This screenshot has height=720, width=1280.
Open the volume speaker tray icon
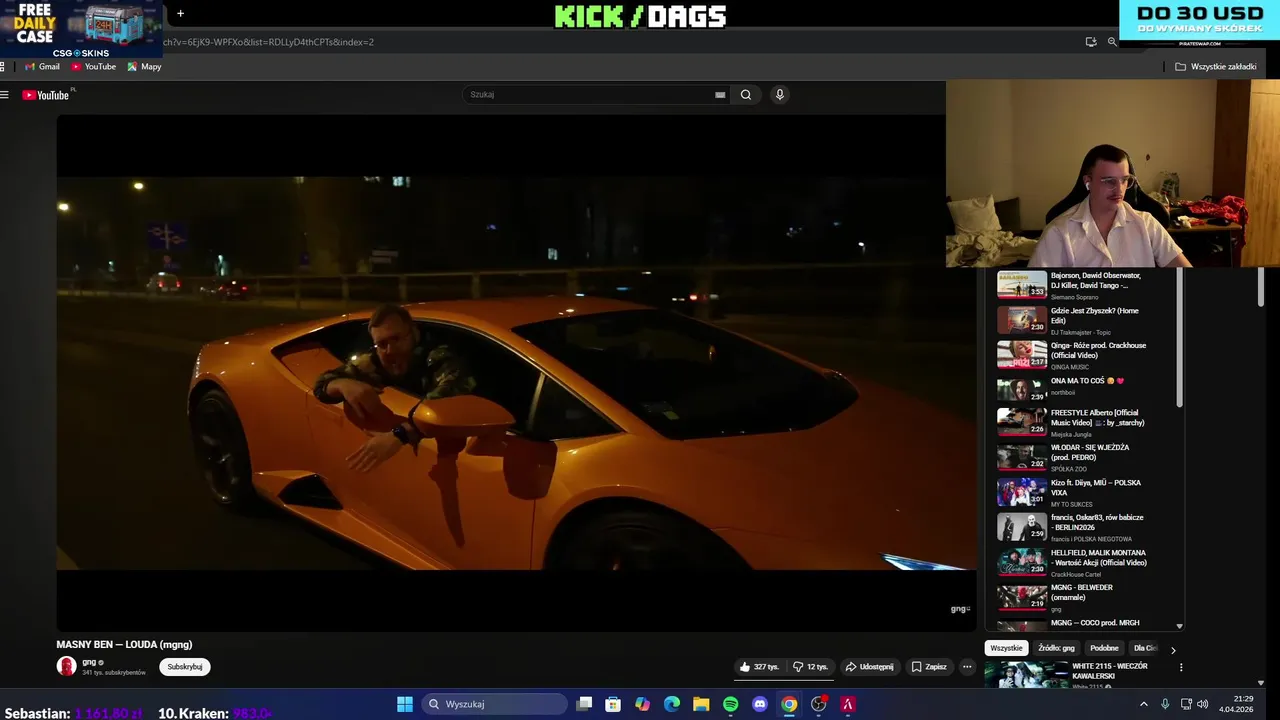pos(1203,704)
